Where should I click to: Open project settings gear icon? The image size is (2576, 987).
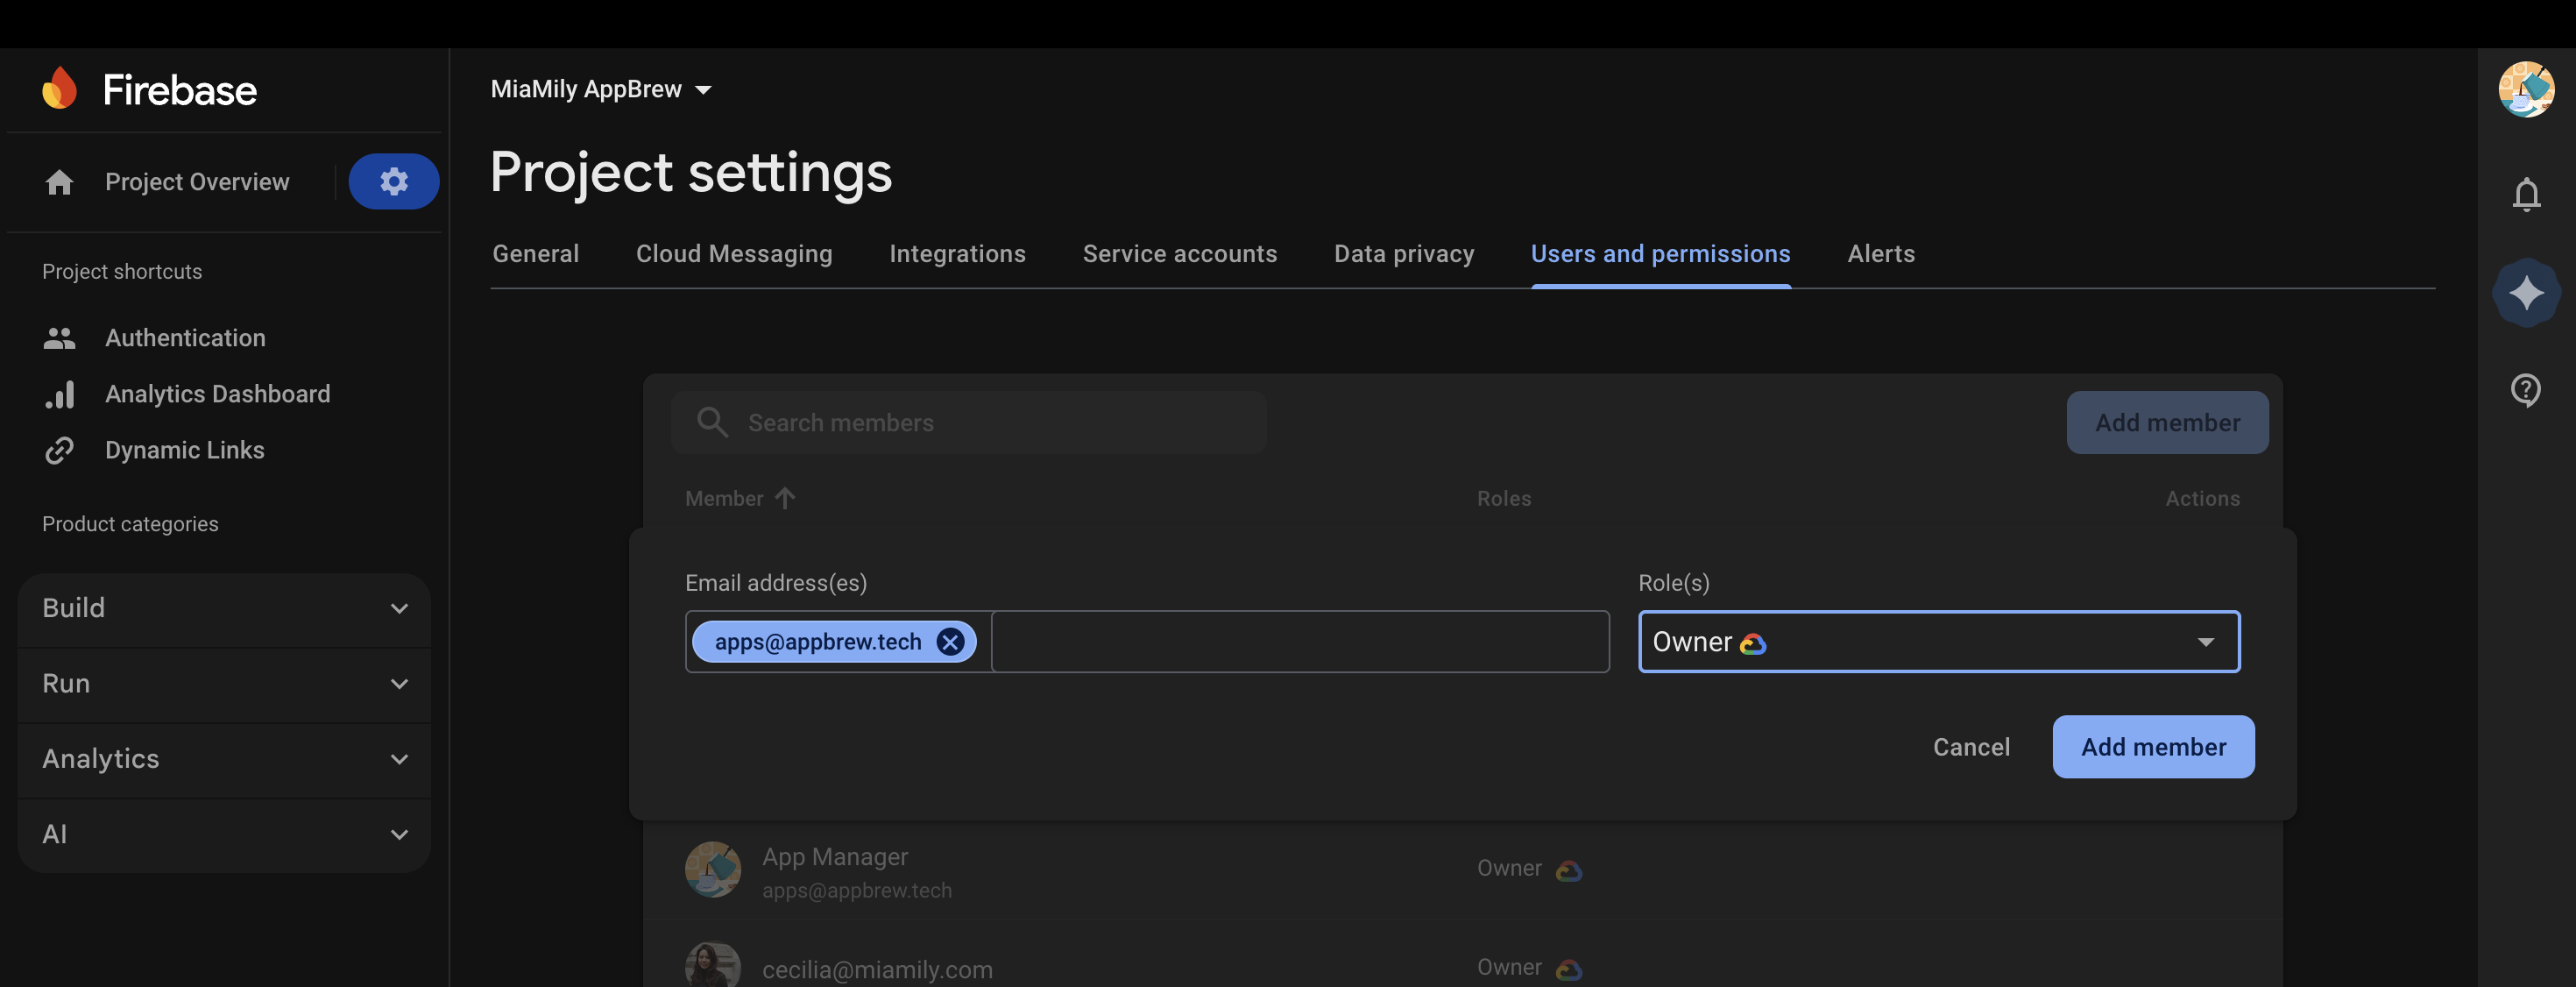click(393, 181)
